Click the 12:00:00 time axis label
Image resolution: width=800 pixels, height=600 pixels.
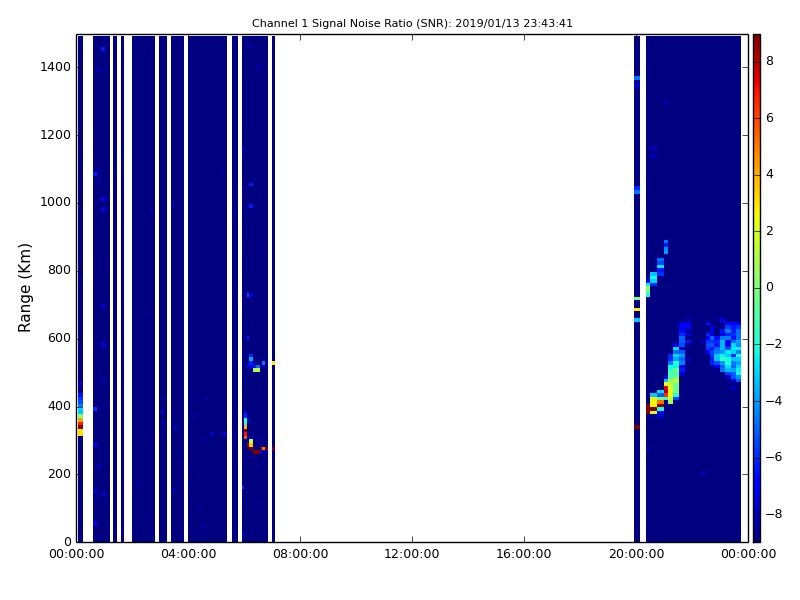point(412,554)
